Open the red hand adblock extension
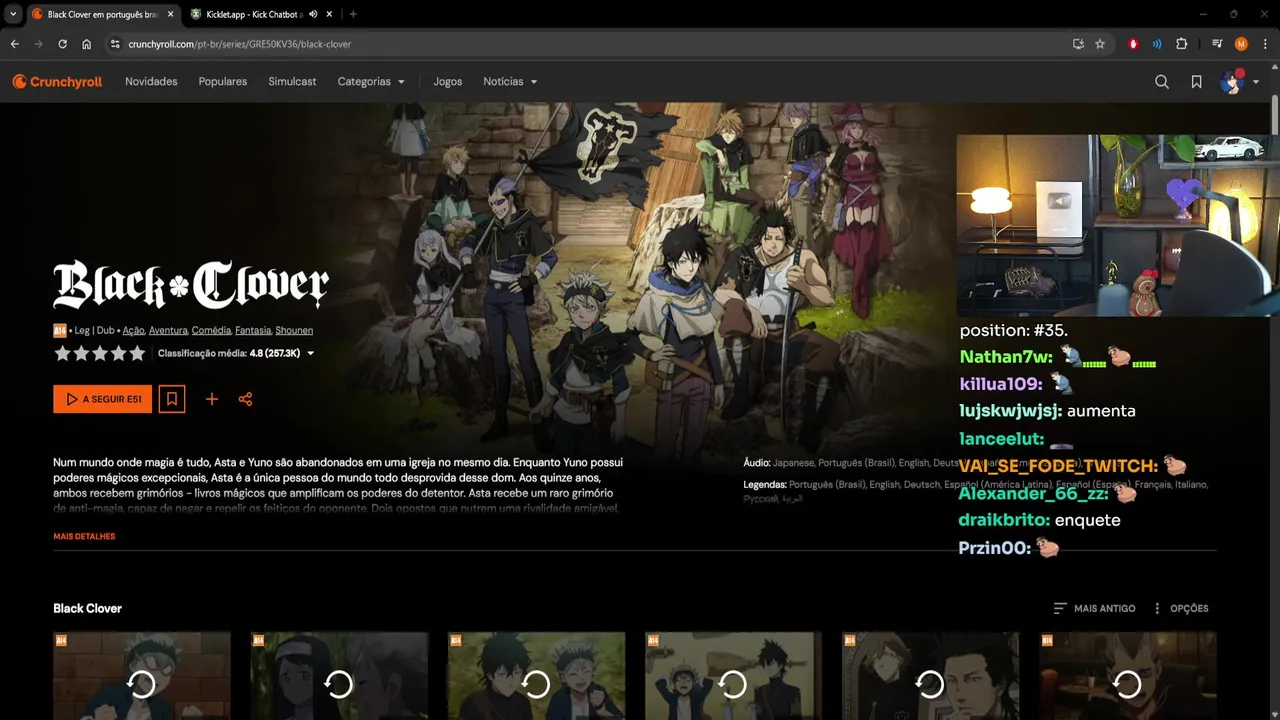Image resolution: width=1280 pixels, height=720 pixels. tap(1133, 44)
